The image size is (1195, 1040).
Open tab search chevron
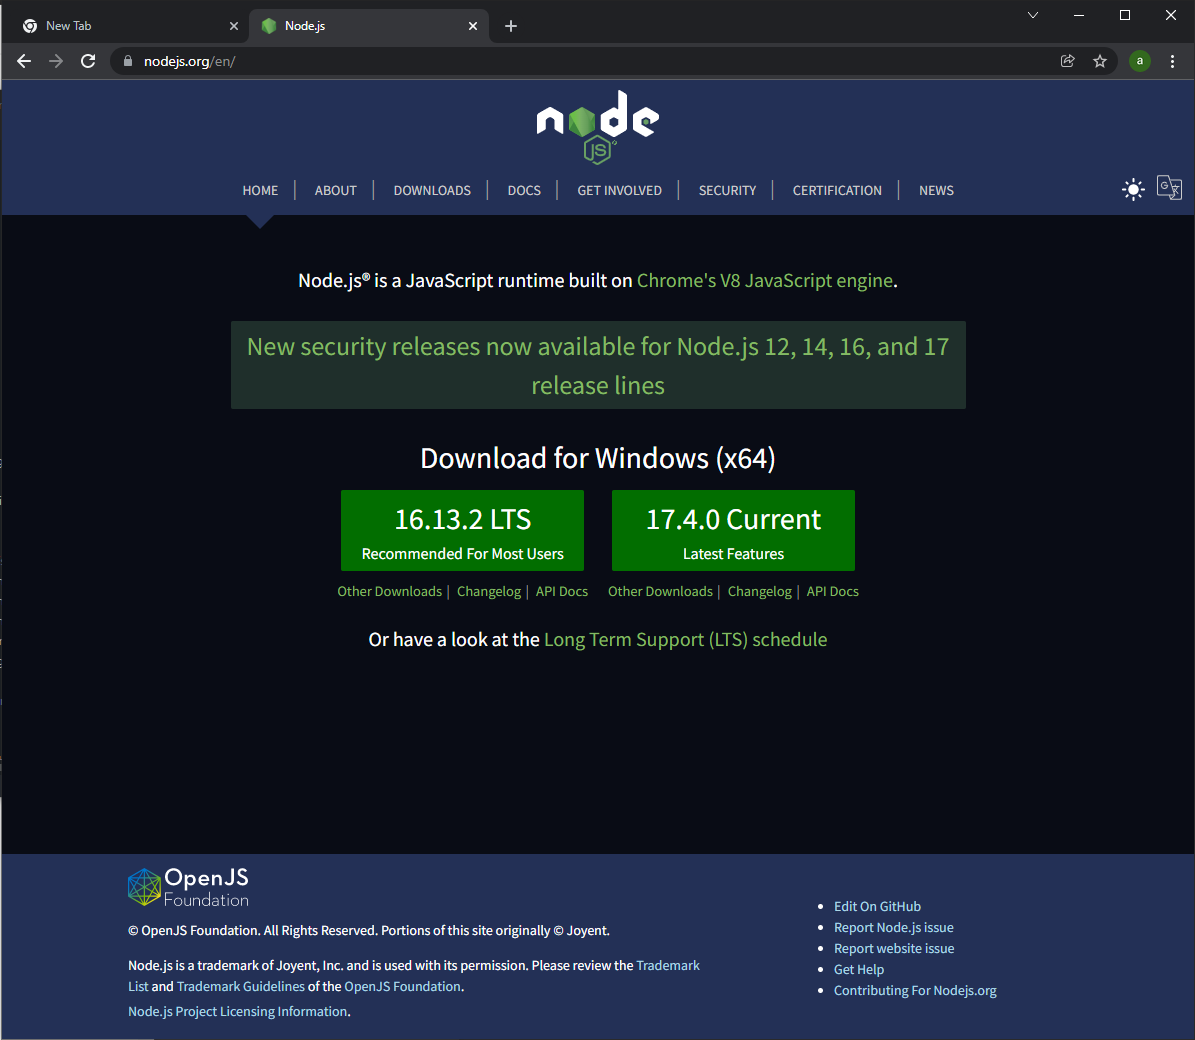pos(1033,15)
